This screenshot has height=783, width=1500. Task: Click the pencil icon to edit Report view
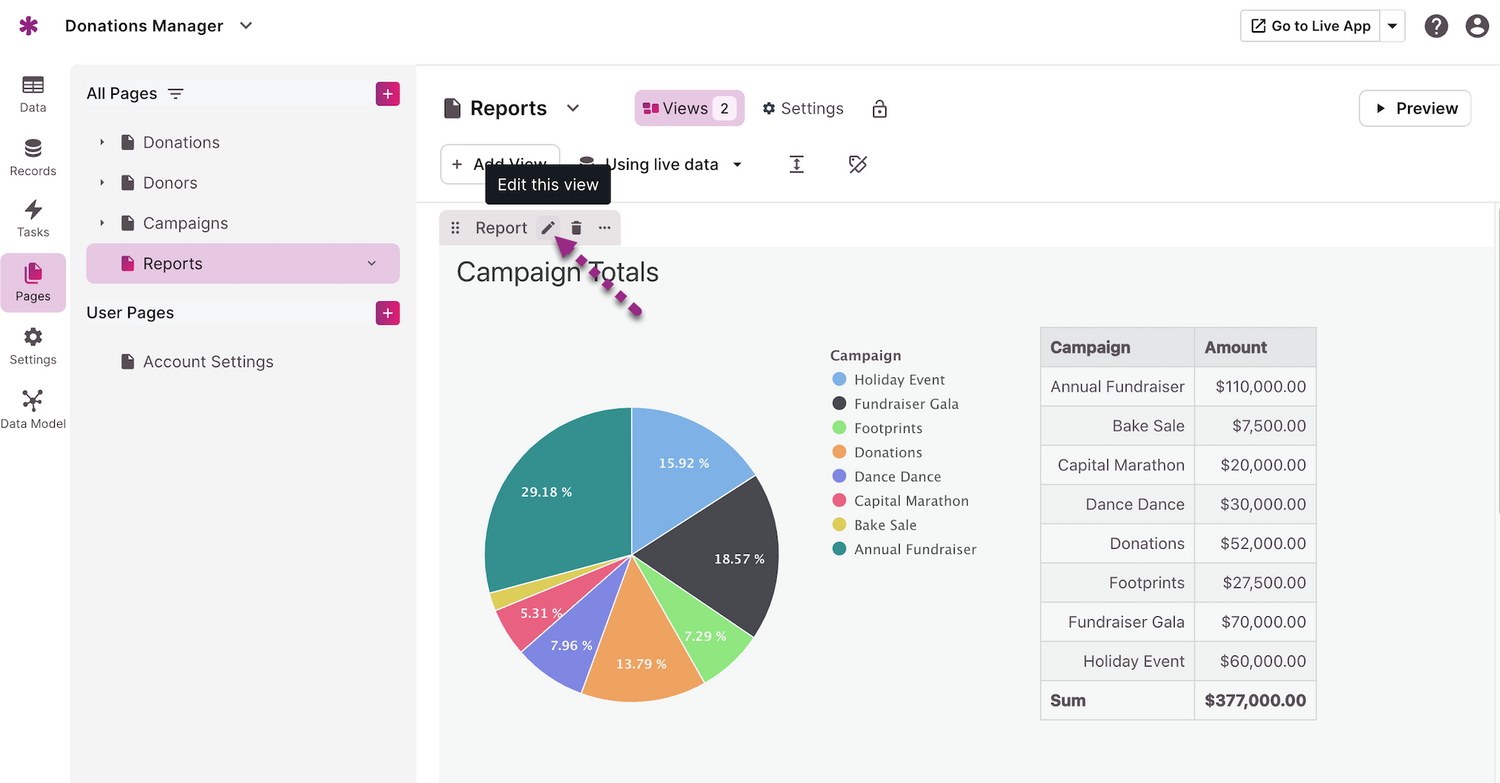547,228
